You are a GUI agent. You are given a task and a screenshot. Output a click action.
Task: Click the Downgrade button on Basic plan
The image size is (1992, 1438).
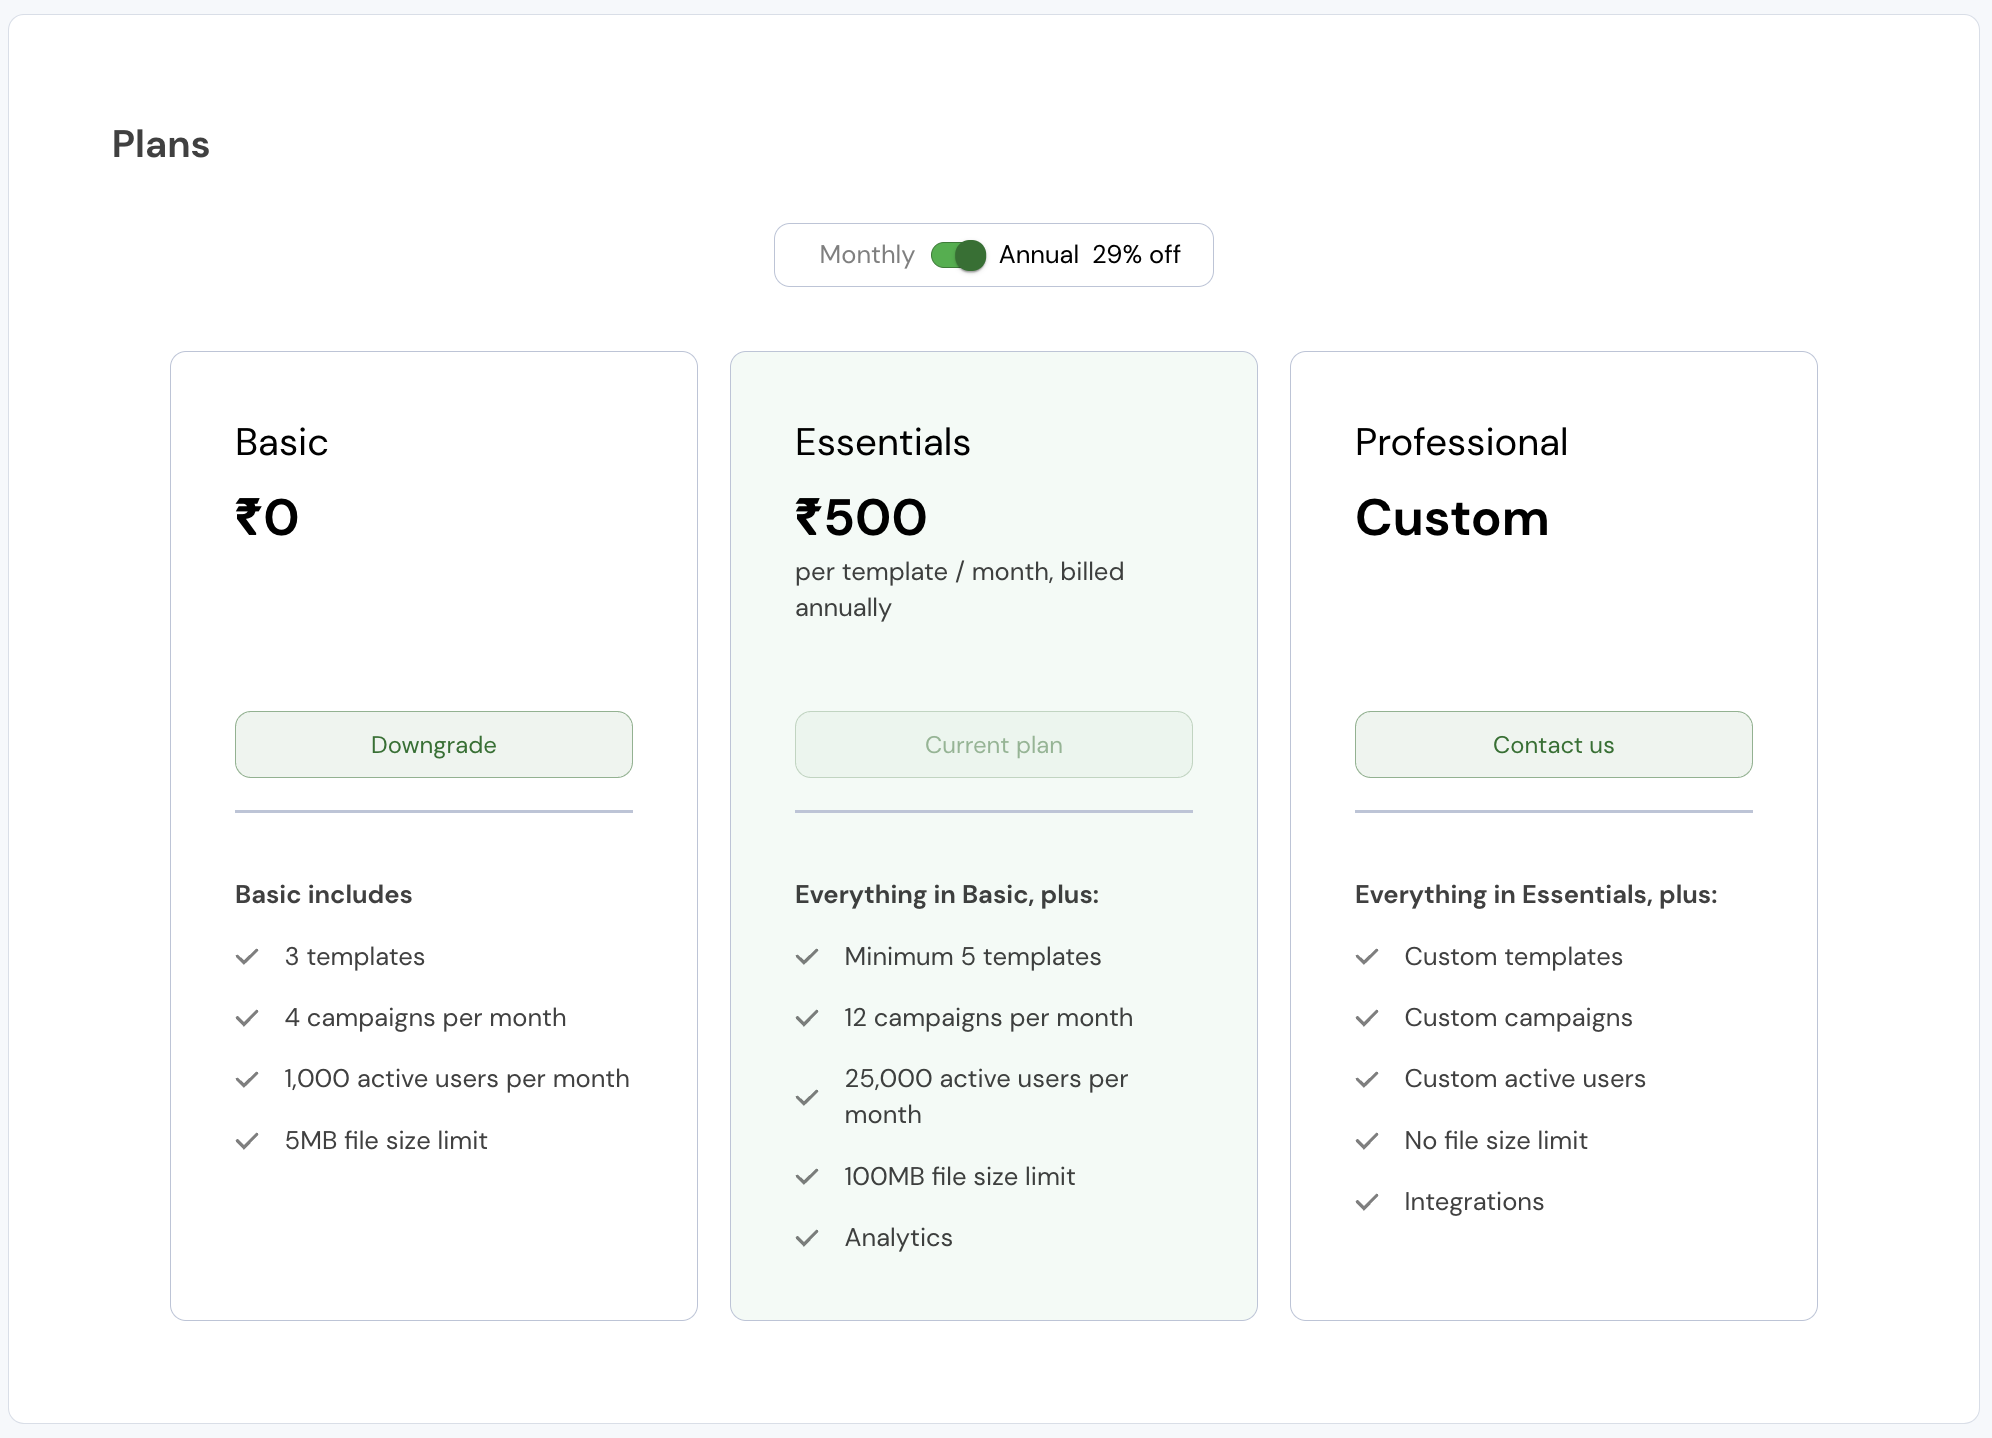coord(433,745)
